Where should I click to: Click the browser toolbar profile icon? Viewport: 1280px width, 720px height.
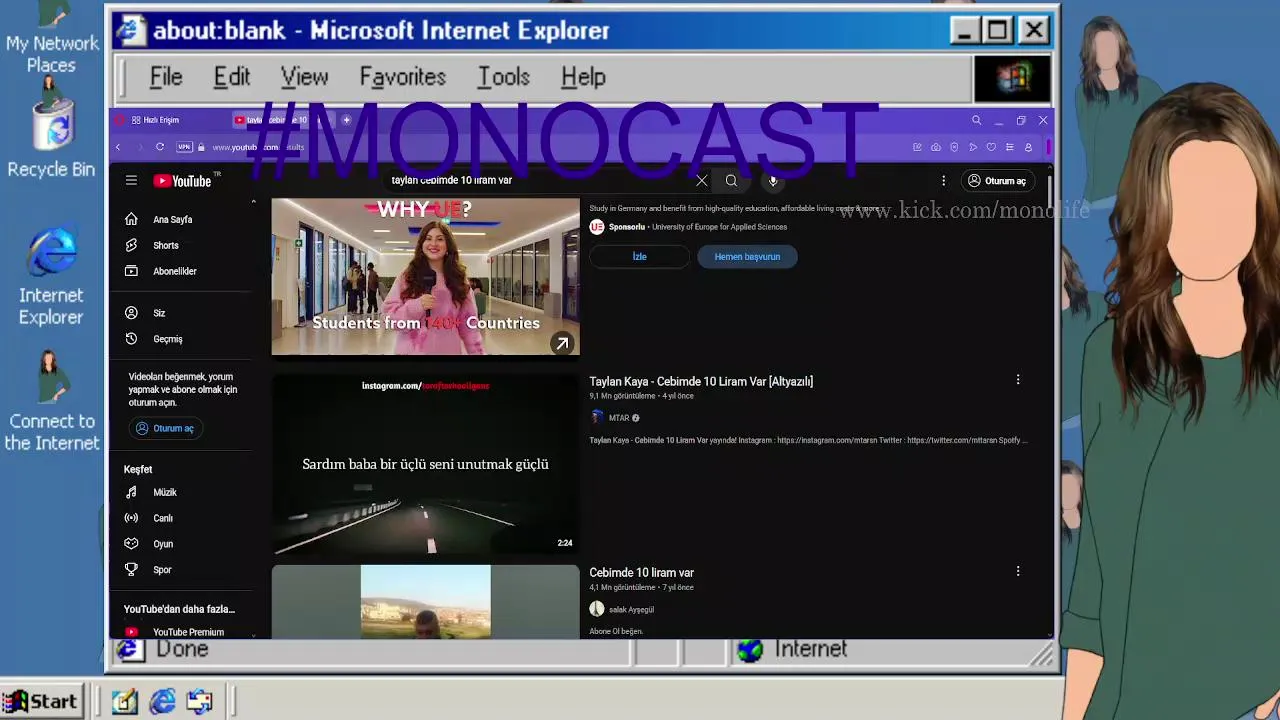tap(1028, 147)
